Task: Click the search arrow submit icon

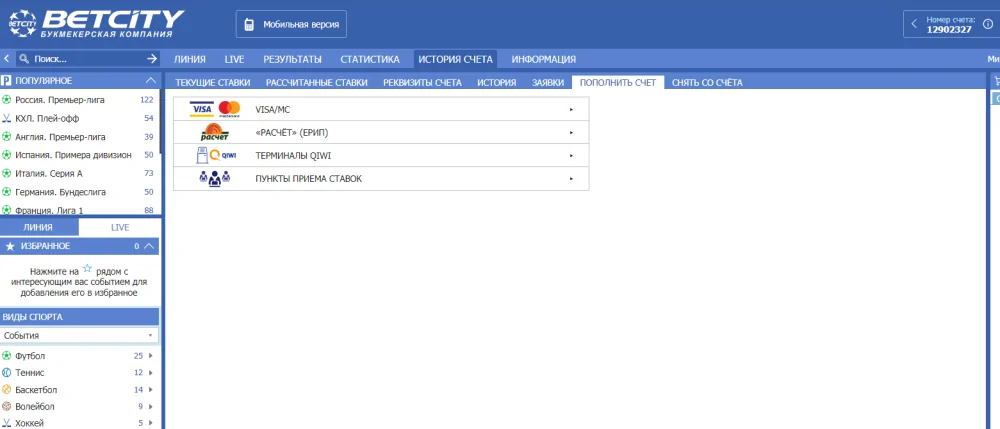Action: tap(152, 59)
